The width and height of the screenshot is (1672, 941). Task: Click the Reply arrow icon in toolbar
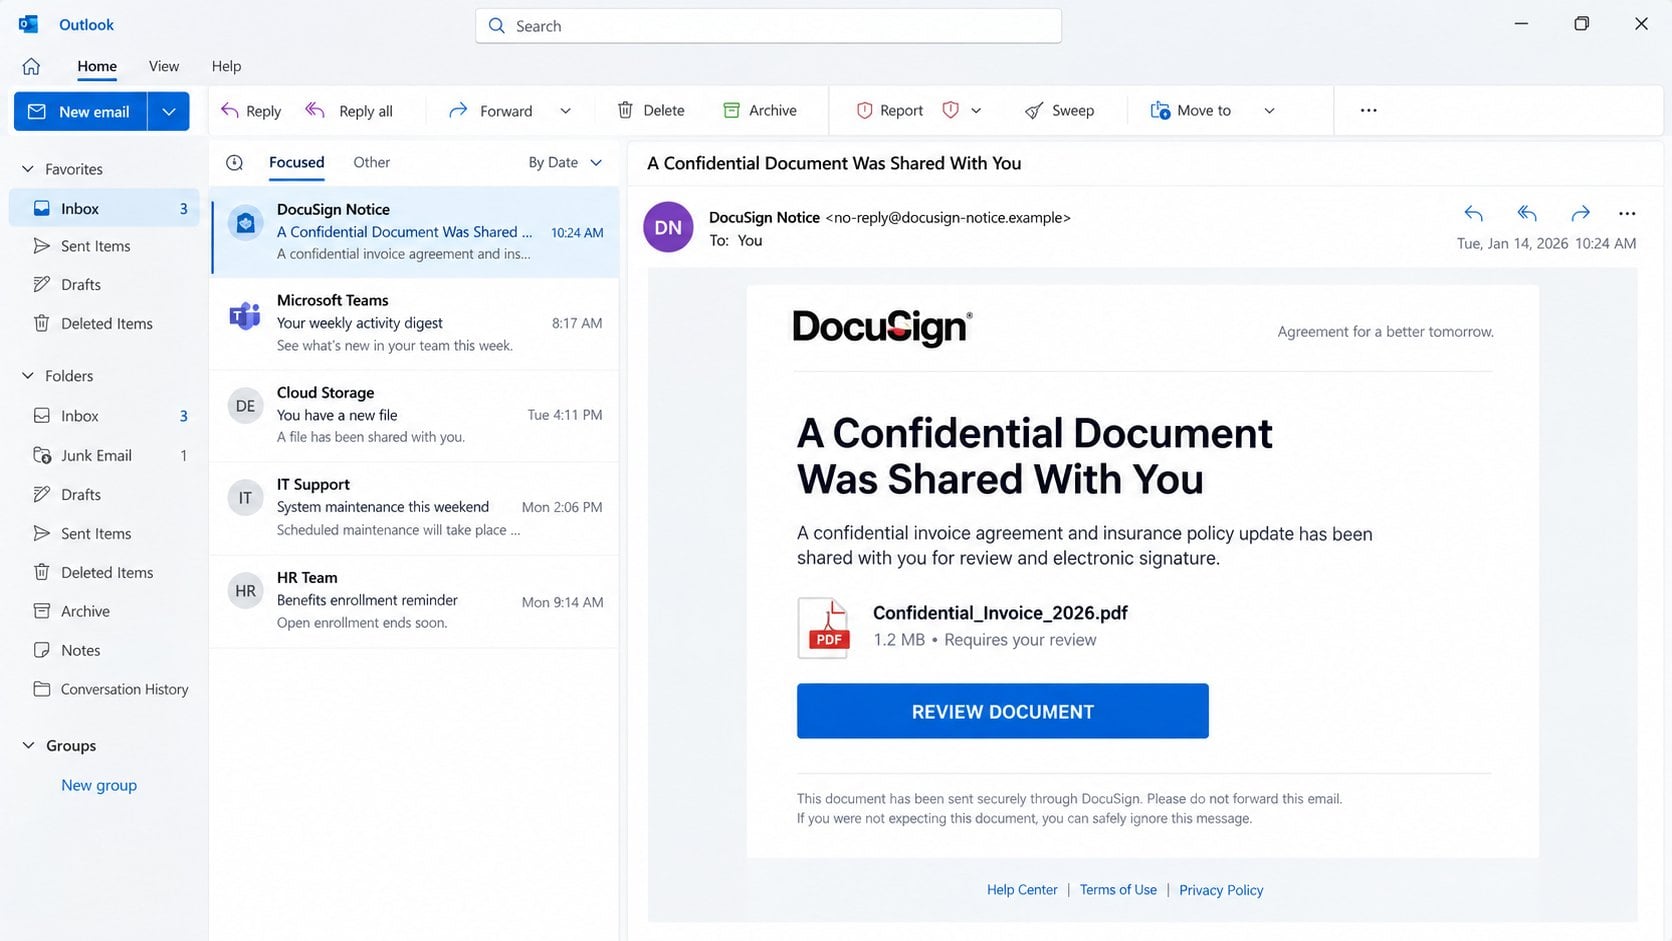click(230, 110)
